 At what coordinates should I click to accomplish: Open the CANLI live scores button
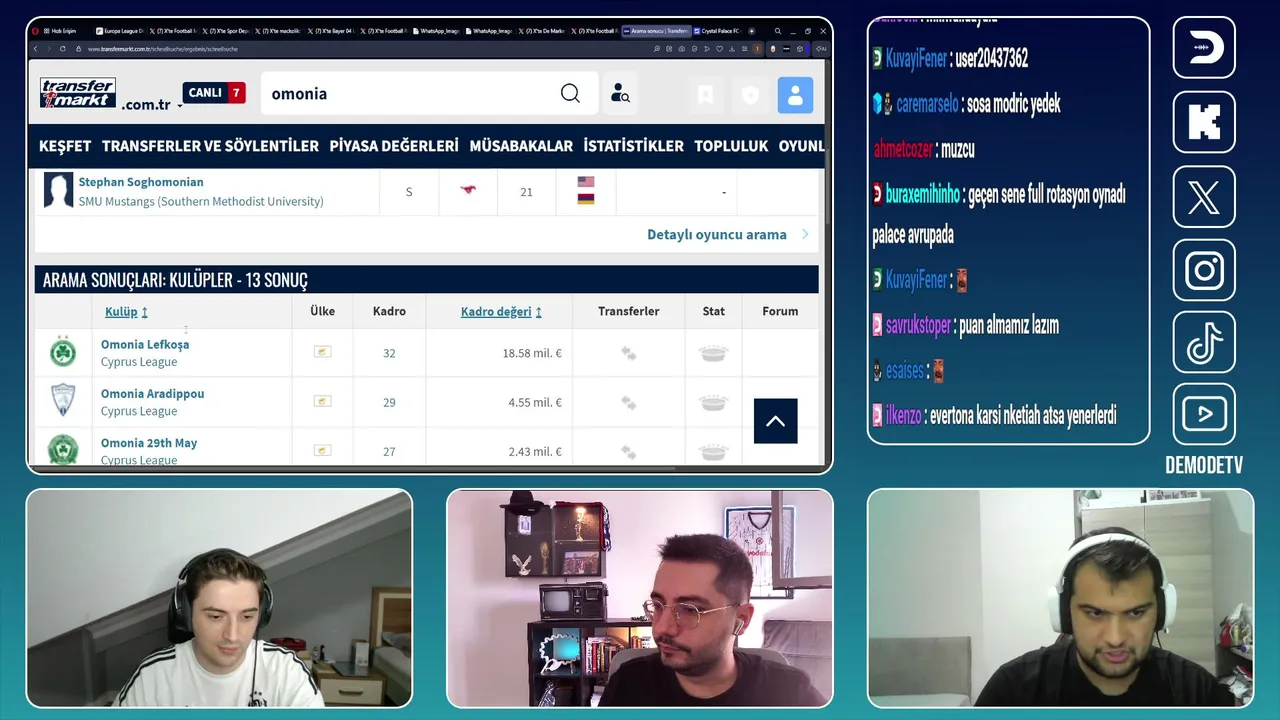click(x=214, y=93)
